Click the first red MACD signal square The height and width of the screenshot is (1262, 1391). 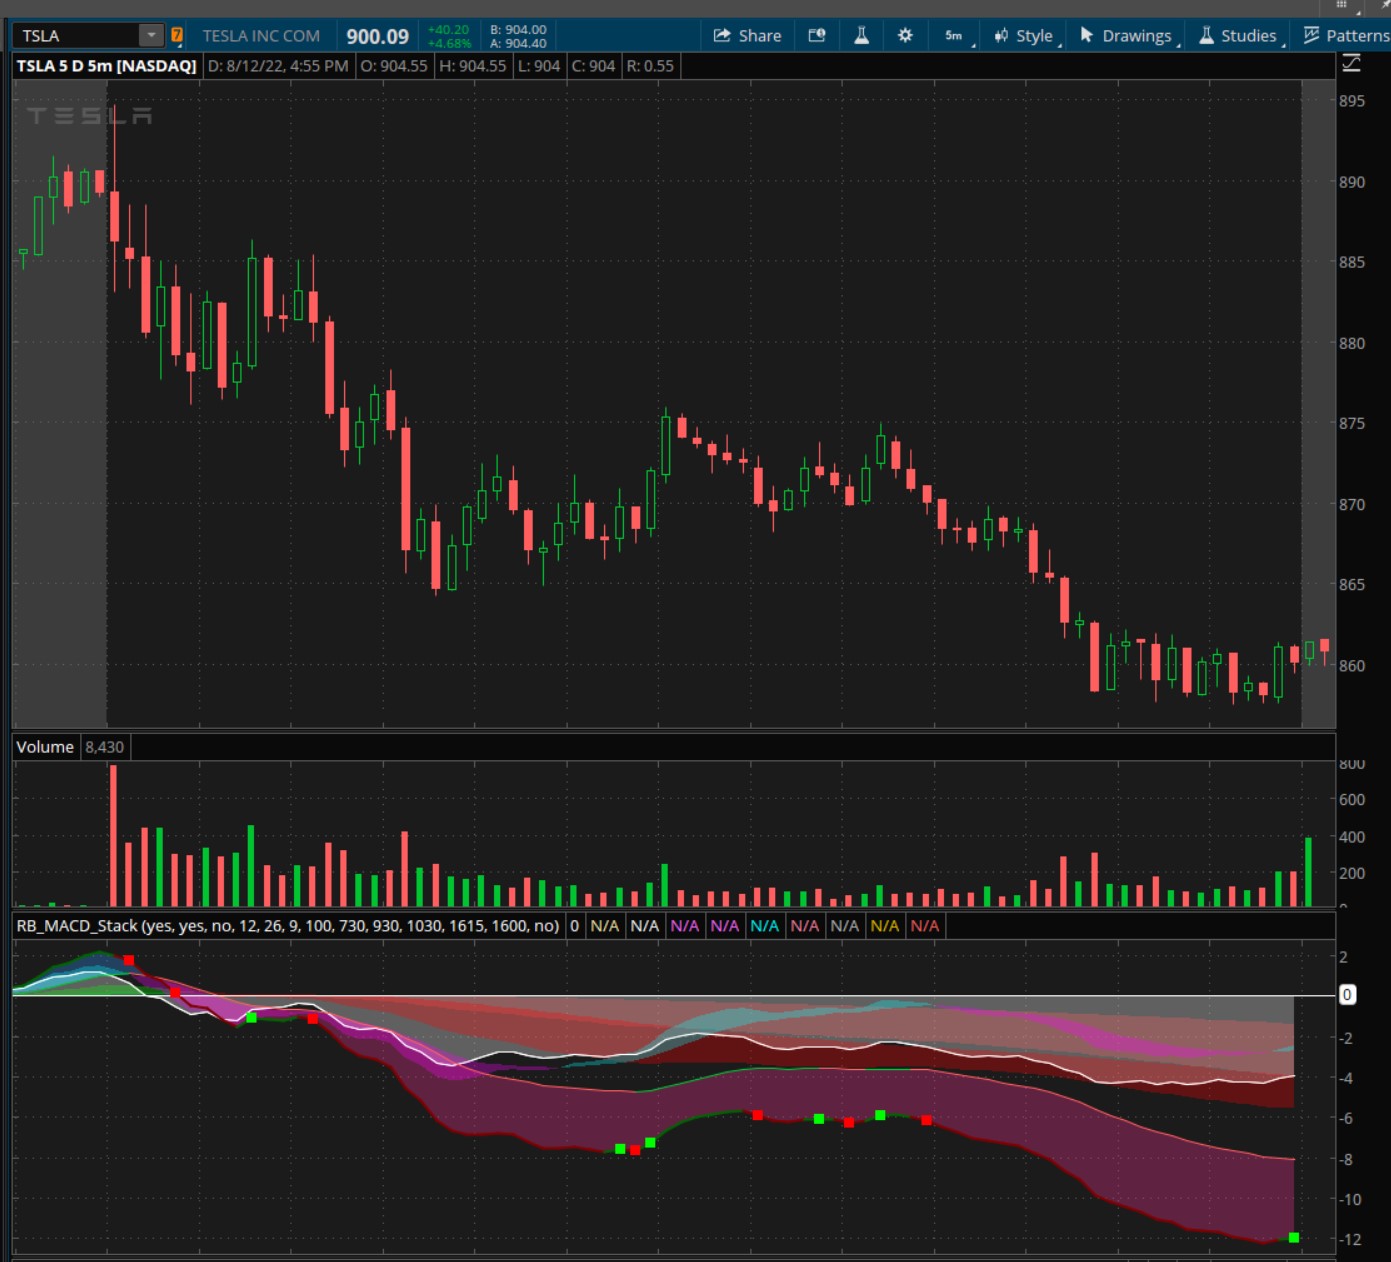pyautogui.click(x=129, y=960)
